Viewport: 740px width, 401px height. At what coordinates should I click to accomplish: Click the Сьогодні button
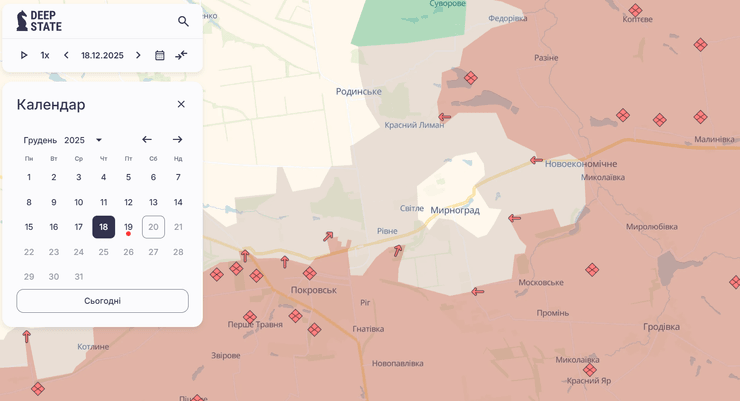[102, 301]
